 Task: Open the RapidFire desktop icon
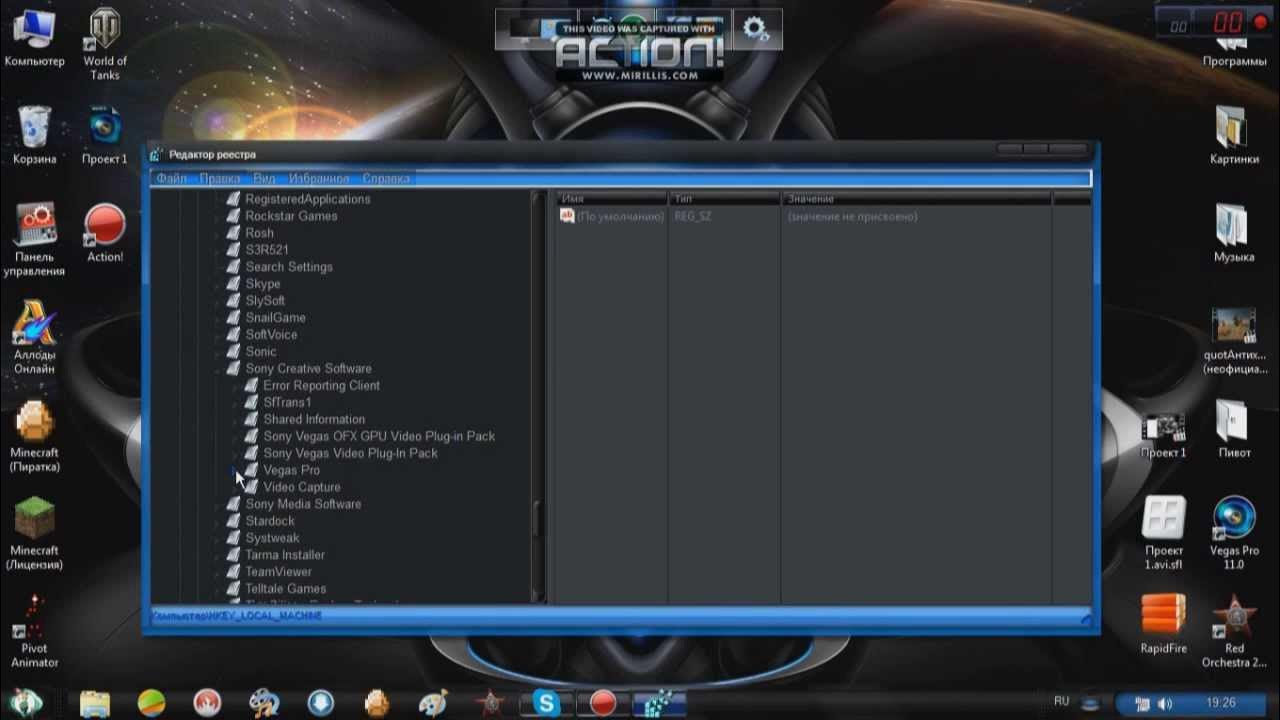coord(1163,625)
